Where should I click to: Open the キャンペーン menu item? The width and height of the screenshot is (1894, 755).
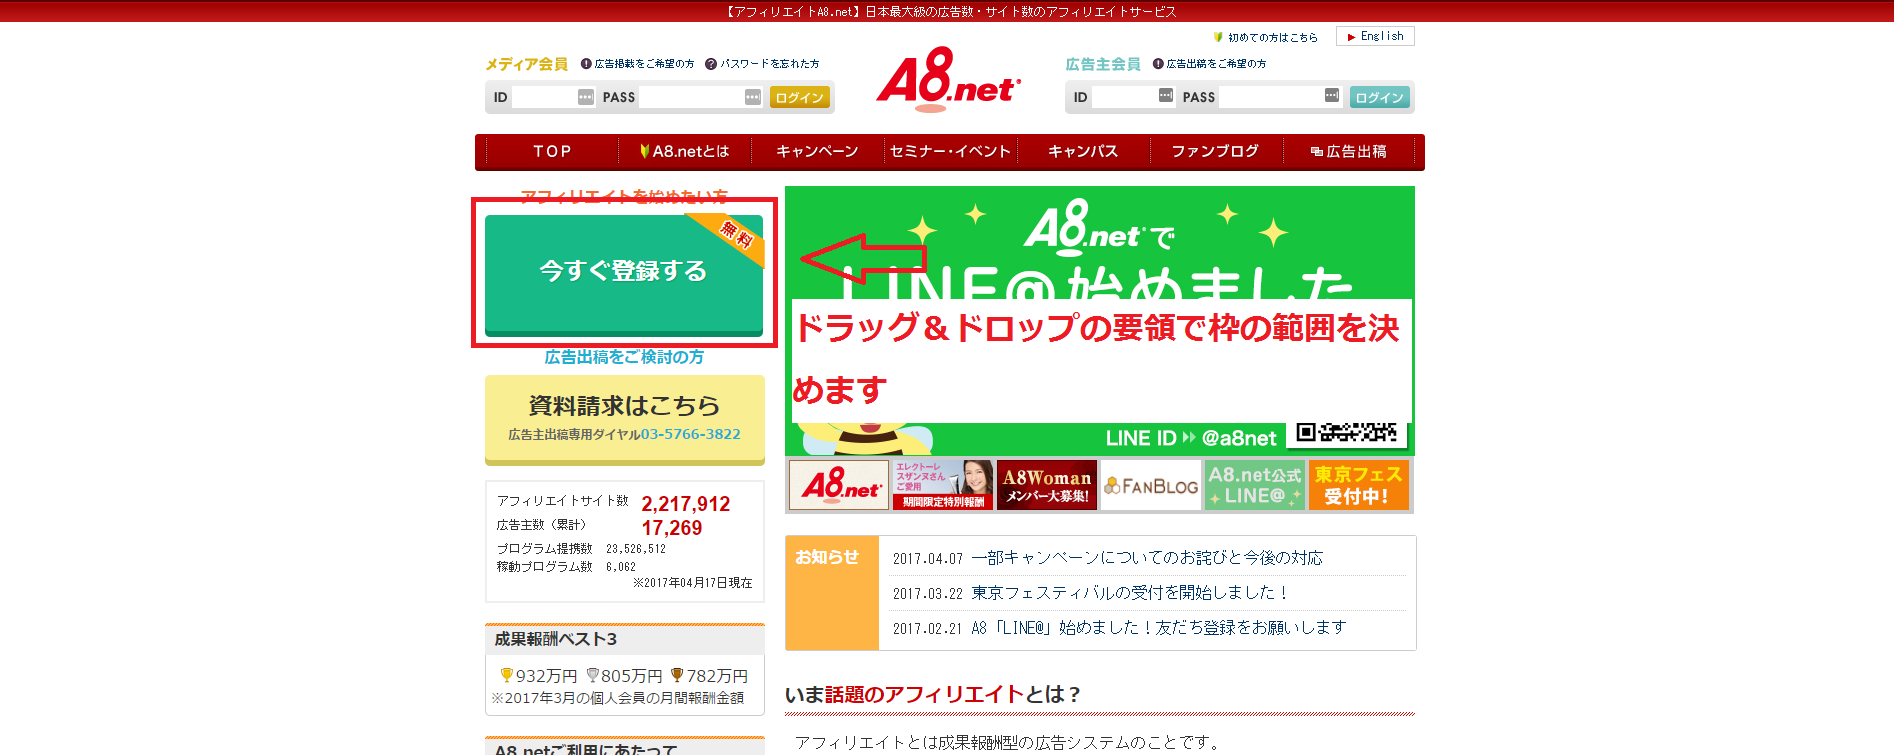pos(817,151)
